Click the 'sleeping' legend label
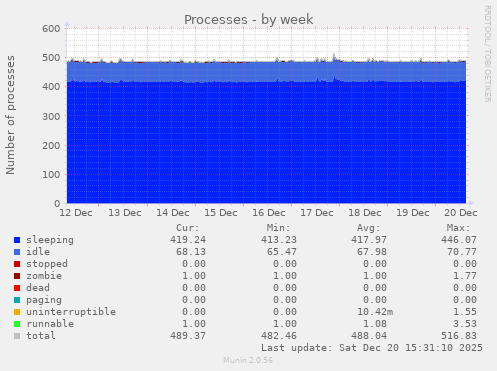The width and height of the screenshot is (497, 371). [x=50, y=240]
